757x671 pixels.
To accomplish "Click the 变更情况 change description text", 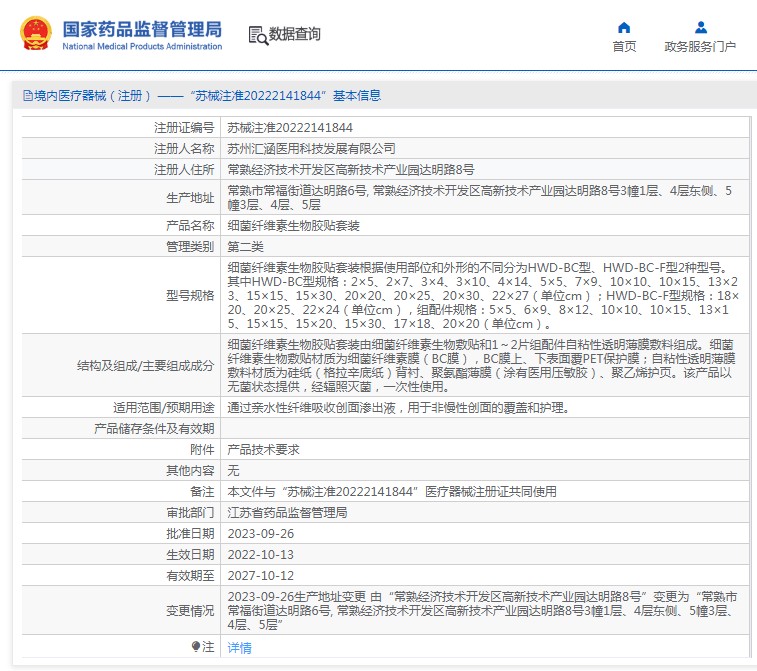I will click(x=482, y=611).
